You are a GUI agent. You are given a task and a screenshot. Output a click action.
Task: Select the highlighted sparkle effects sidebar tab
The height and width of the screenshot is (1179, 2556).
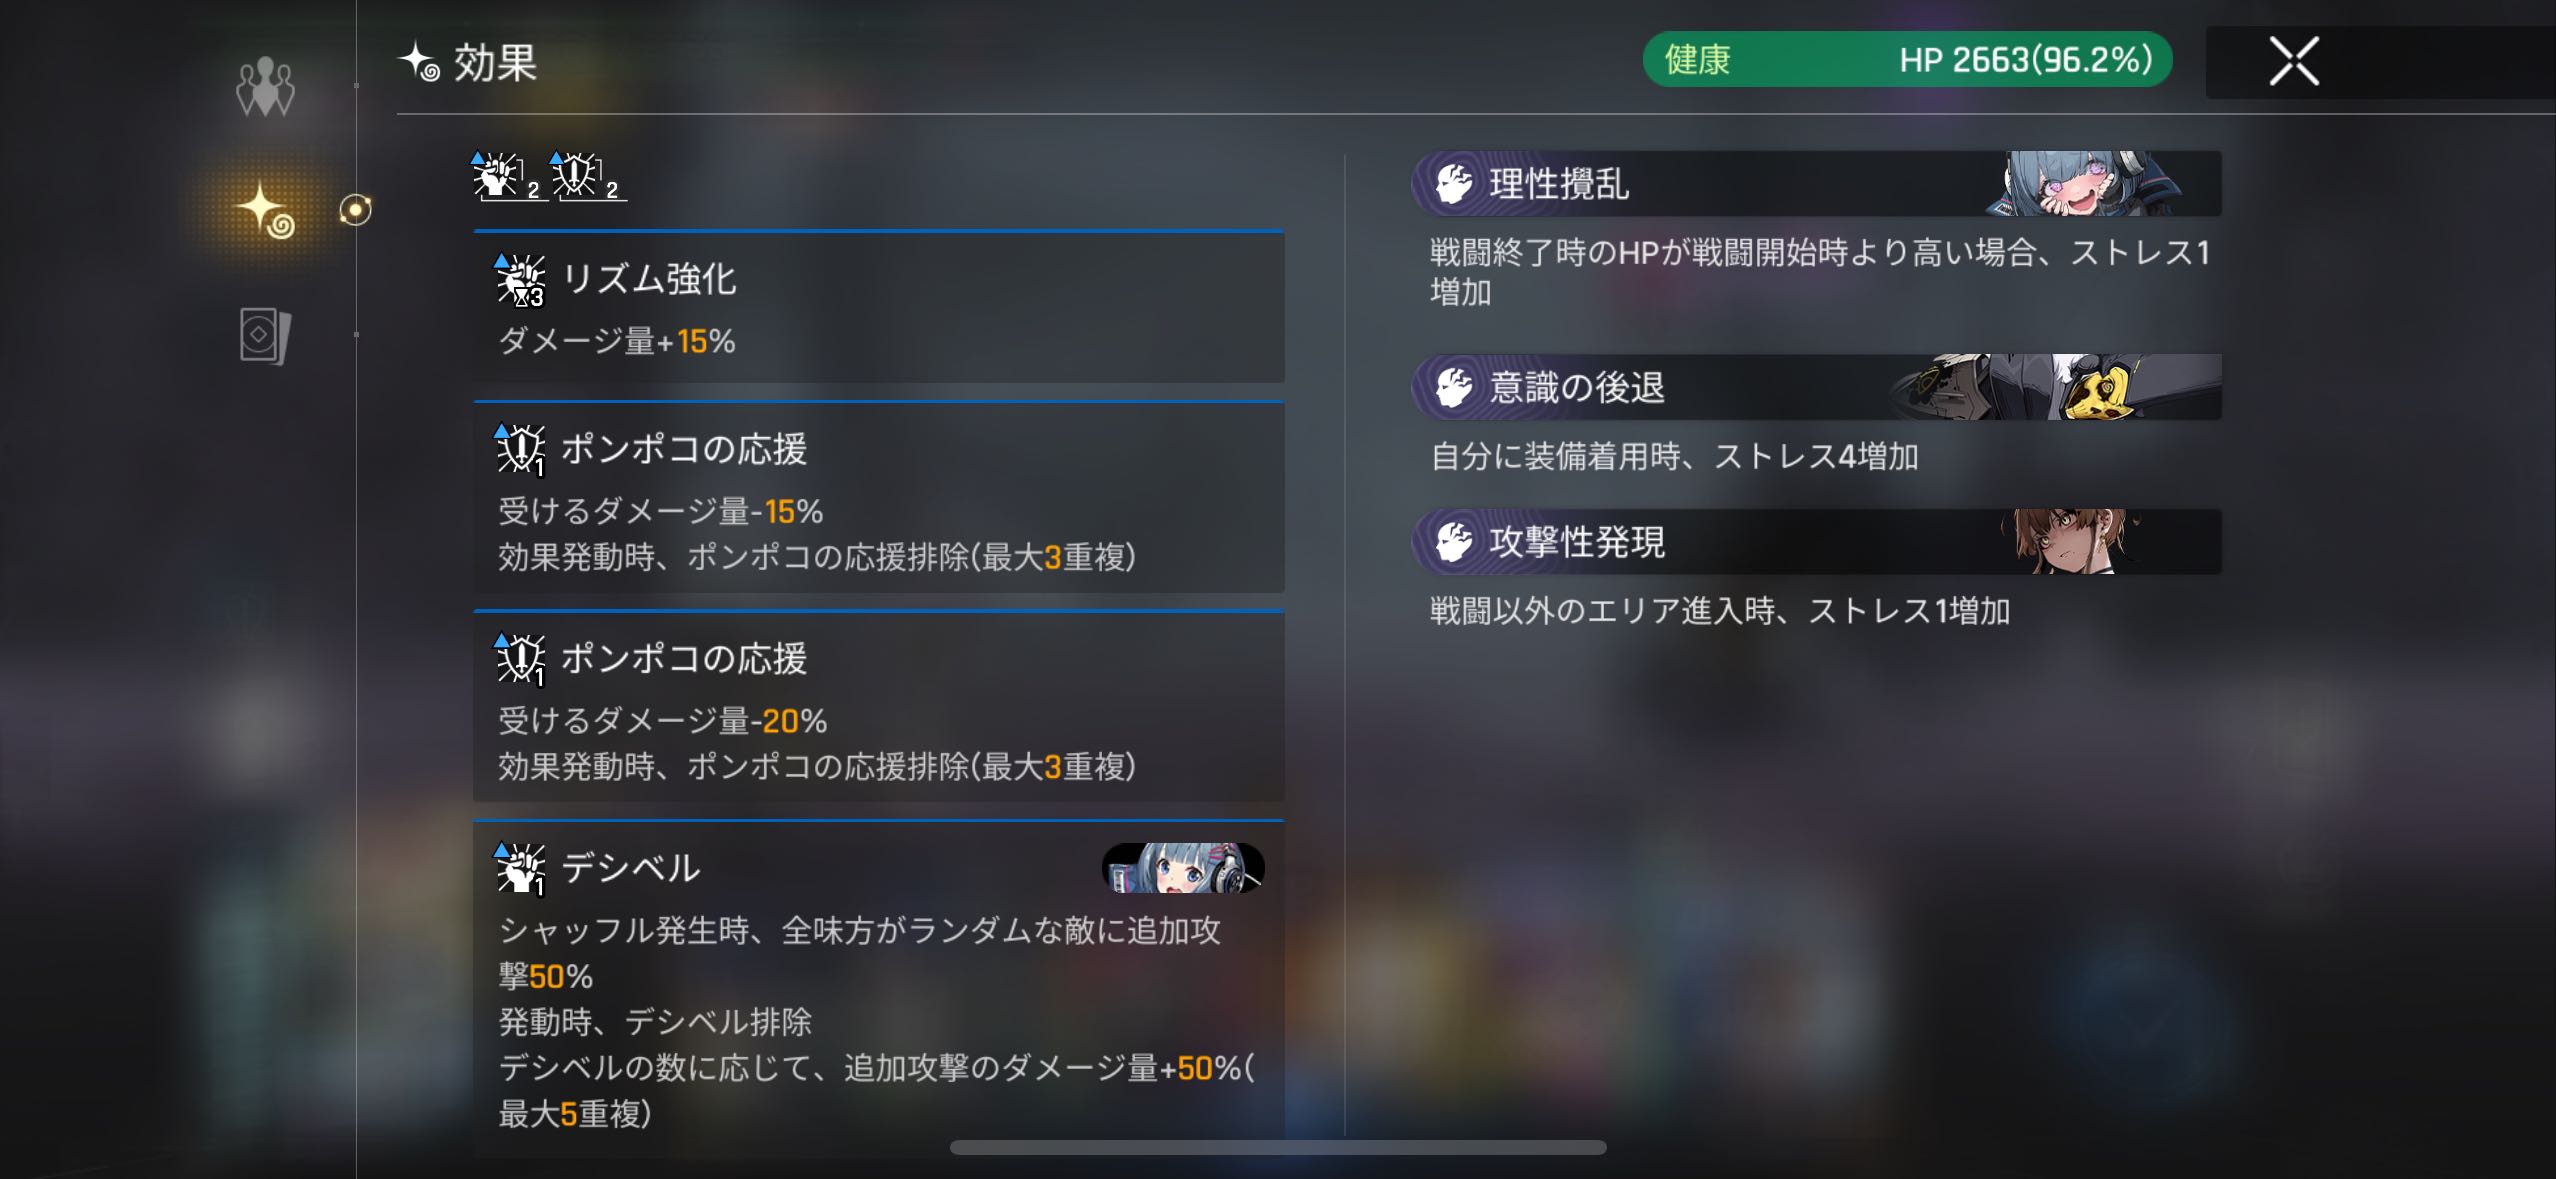[265, 210]
